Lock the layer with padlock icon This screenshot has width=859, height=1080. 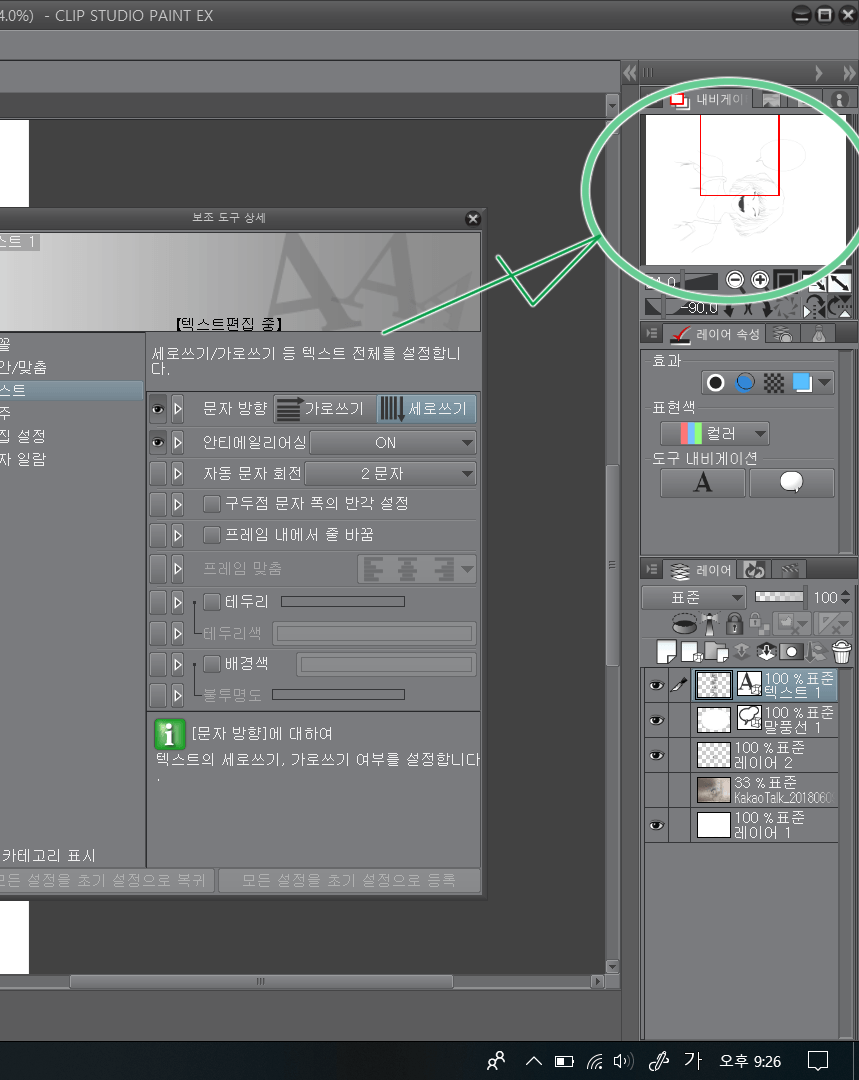734,624
